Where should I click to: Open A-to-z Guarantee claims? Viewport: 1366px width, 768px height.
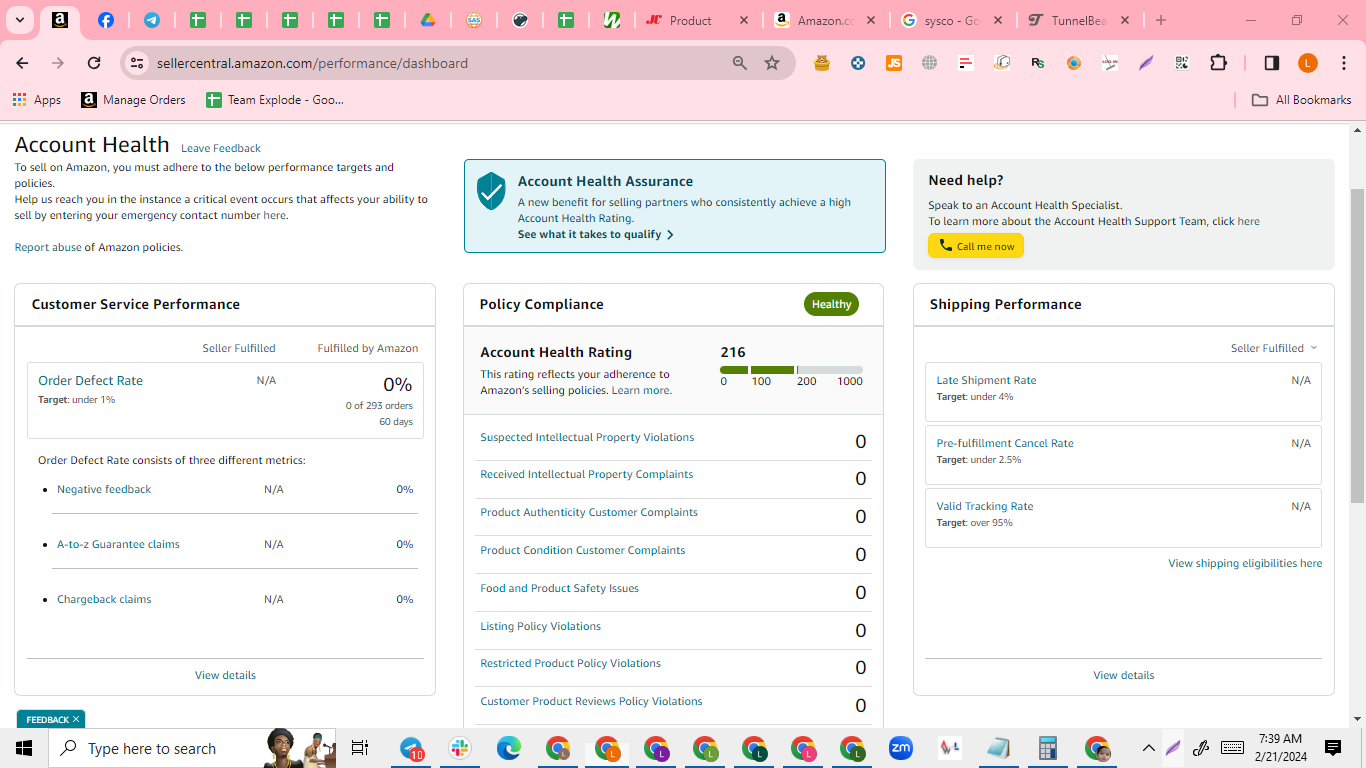click(118, 544)
